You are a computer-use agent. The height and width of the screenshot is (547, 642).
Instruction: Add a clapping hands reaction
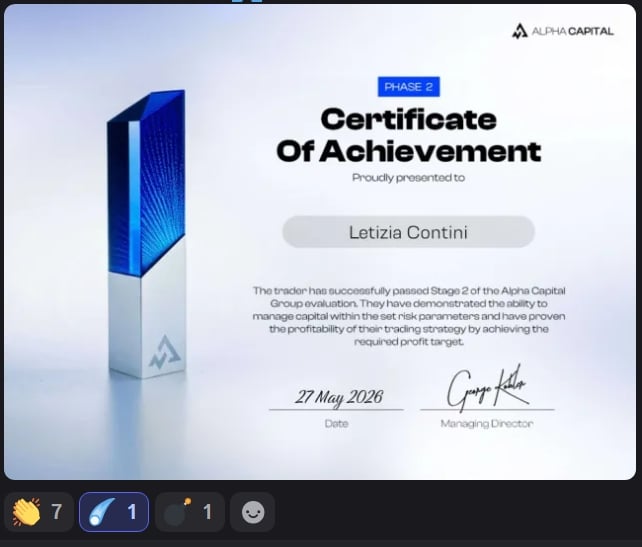[38, 512]
